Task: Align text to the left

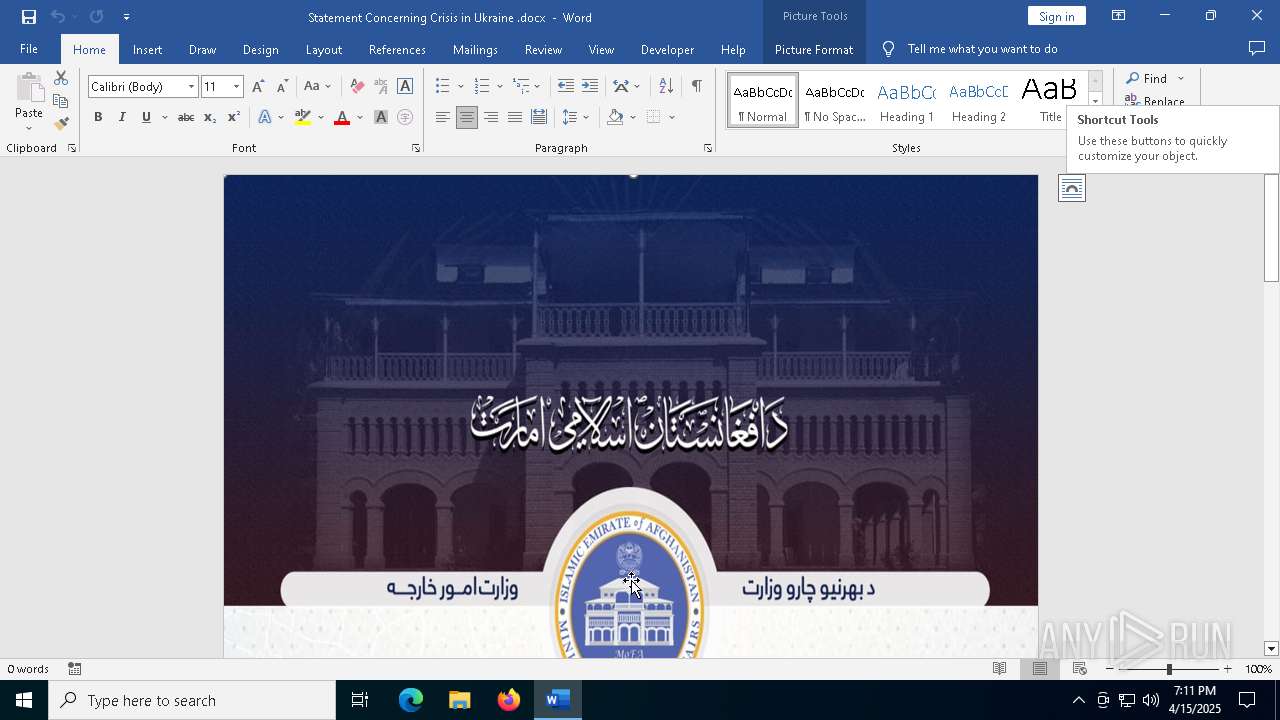Action: point(443,118)
